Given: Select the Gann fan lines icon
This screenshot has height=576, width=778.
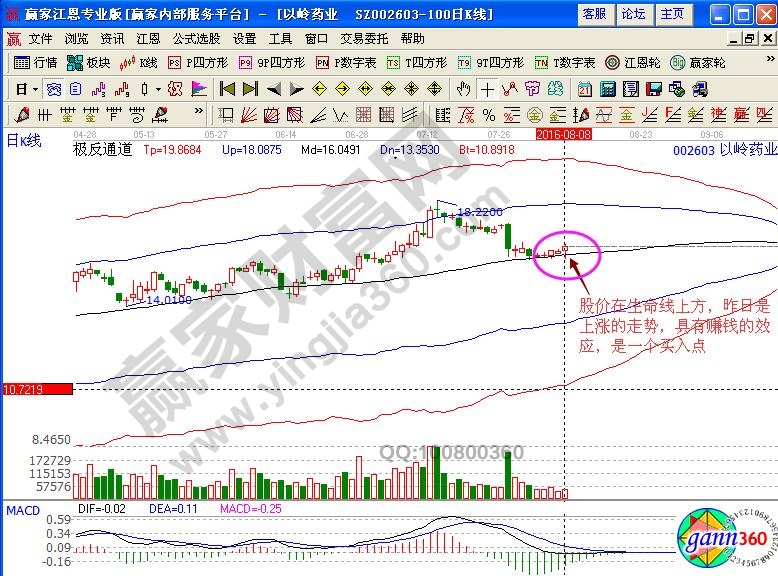Looking at the screenshot, I should click(249, 115).
